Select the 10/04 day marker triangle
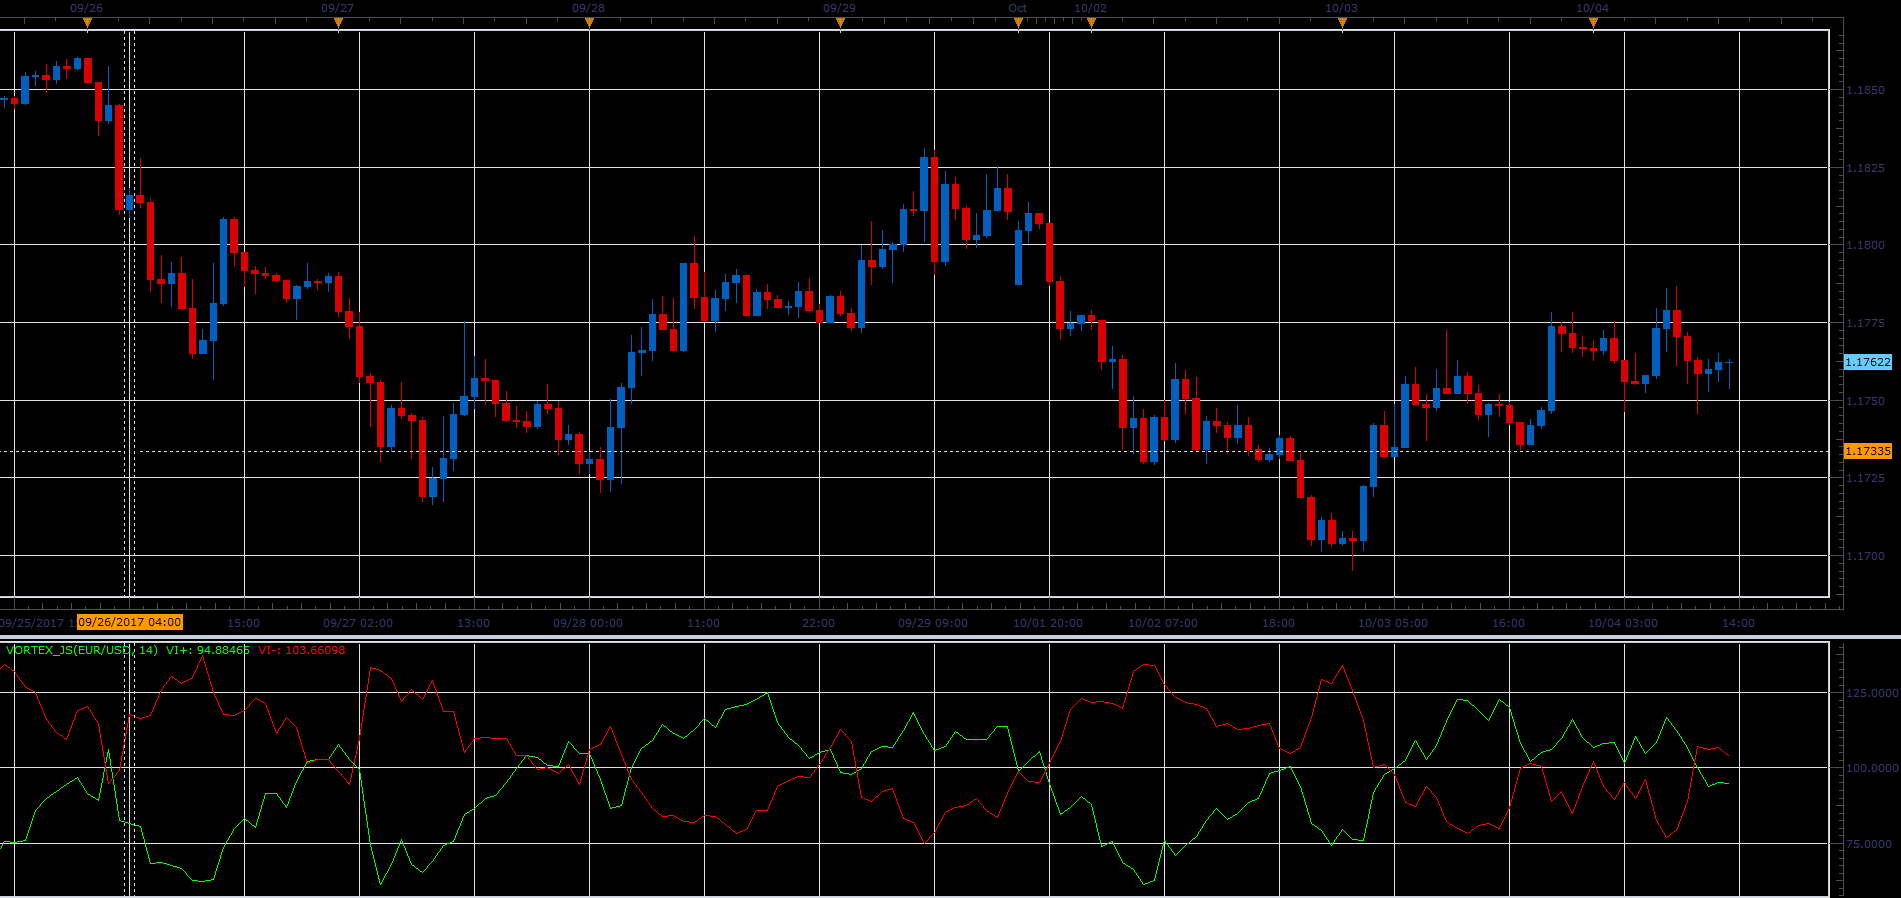The height and width of the screenshot is (898, 1901). click(1593, 22)
